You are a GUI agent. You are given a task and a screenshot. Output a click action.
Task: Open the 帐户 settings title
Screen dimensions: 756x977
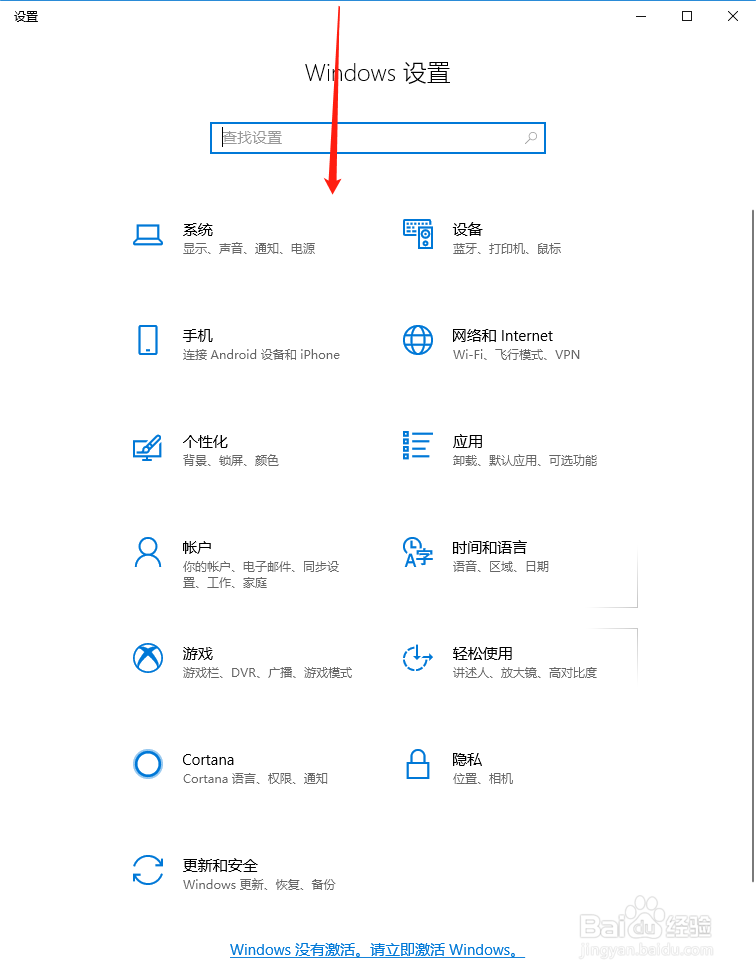pos(197,548)
